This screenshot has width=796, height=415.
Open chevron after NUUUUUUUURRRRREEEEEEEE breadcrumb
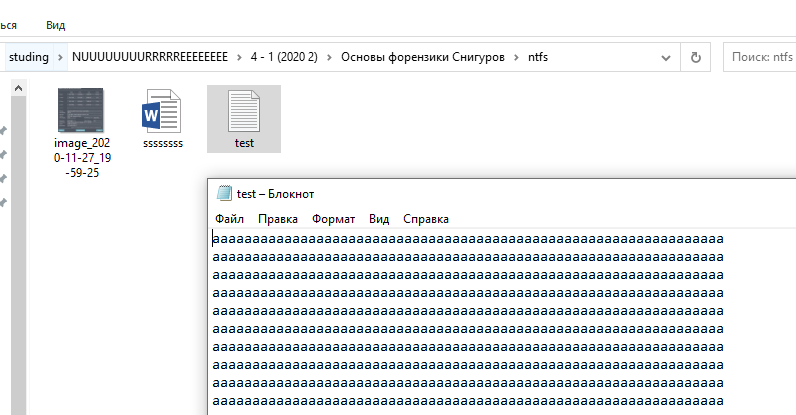[x=239, y=57]
